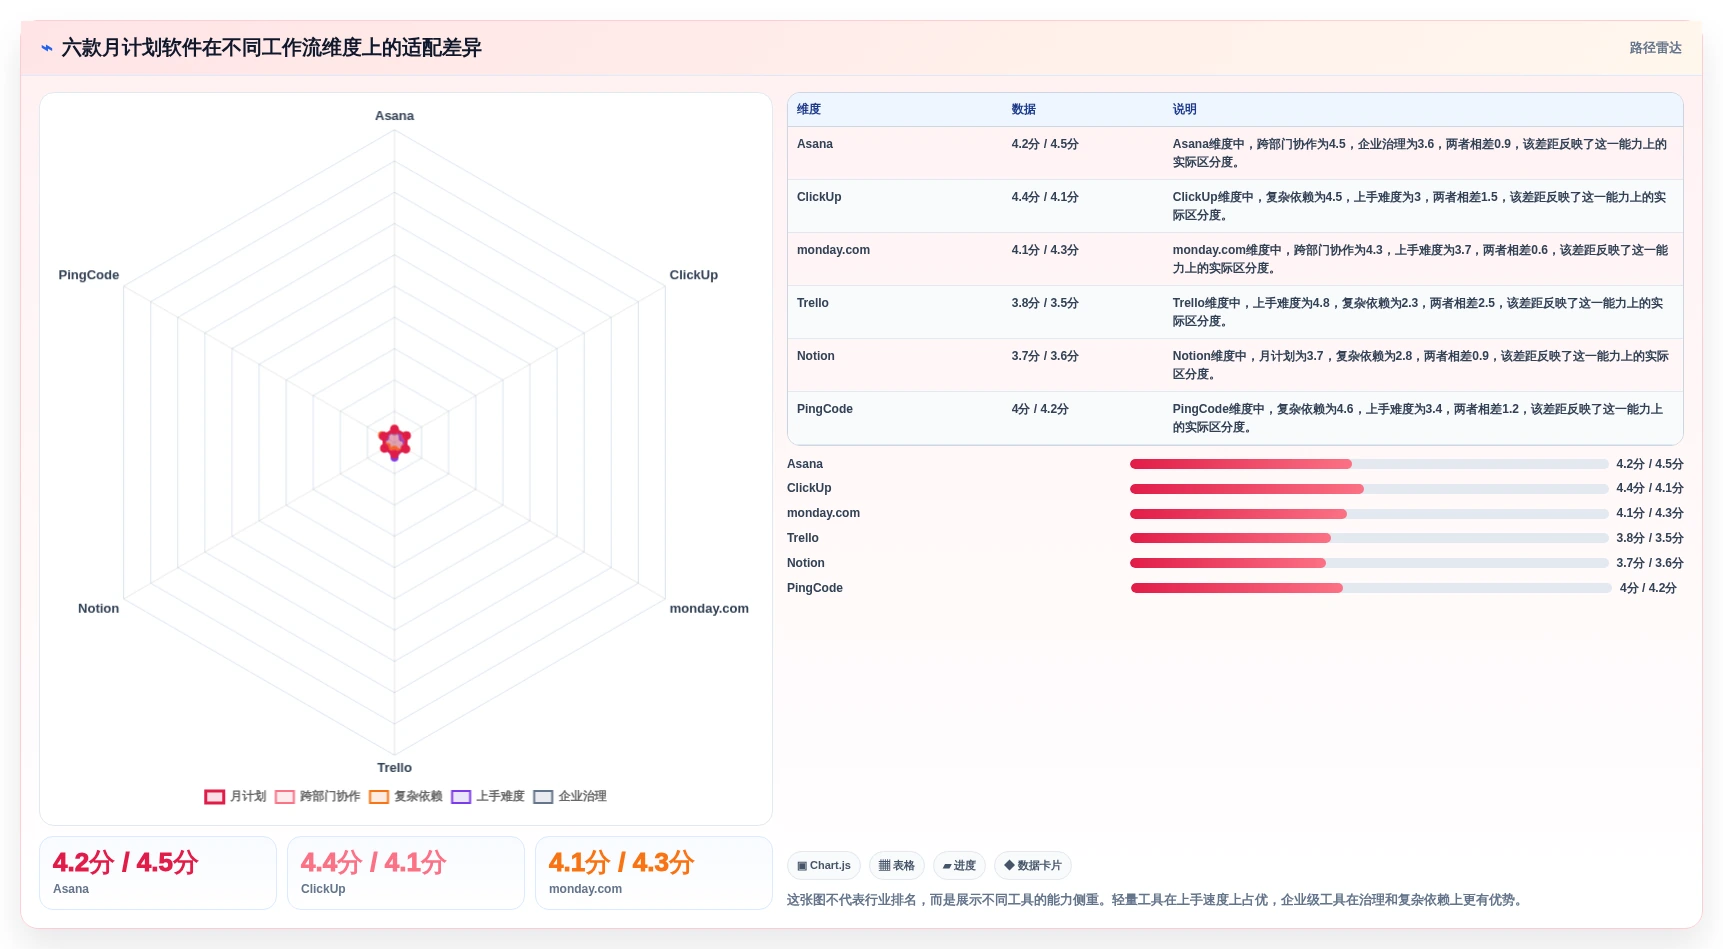The width and height of the screenshot is (1723, 949).
Task: Click the Asana progress bar
Action: [1369, 464]
